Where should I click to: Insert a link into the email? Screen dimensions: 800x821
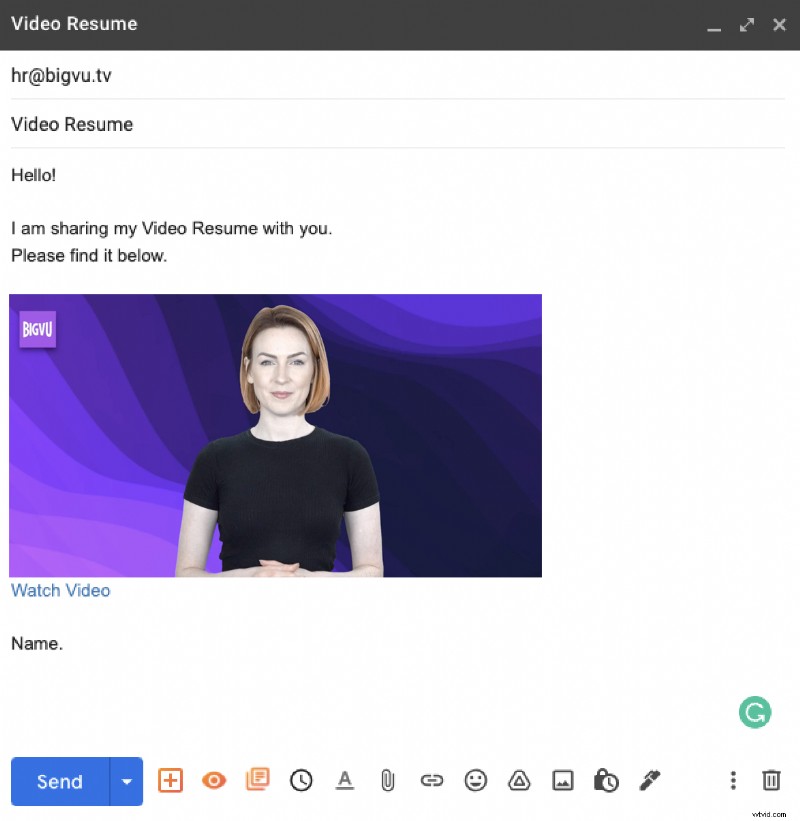tap(431, 781)
